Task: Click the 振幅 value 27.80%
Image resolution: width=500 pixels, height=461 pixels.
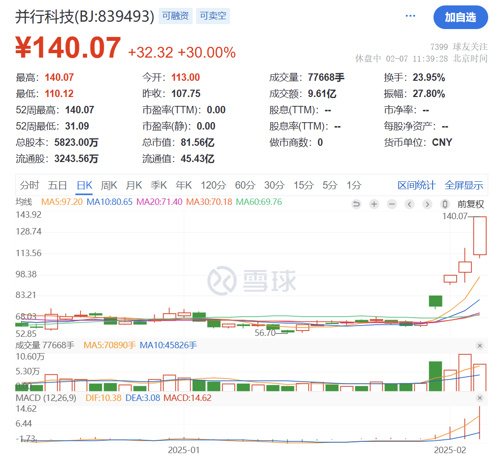Action: click(429, 94)
